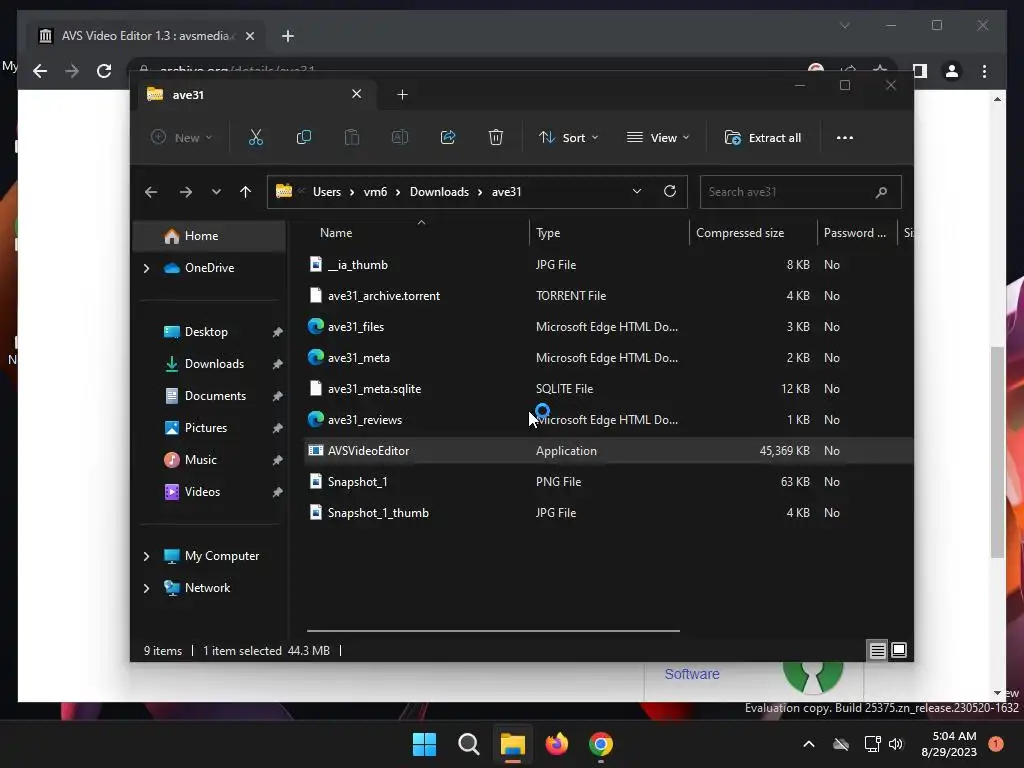
Task: Select the ave31_meta.sqlite file
Action: (x=609, y=389)
